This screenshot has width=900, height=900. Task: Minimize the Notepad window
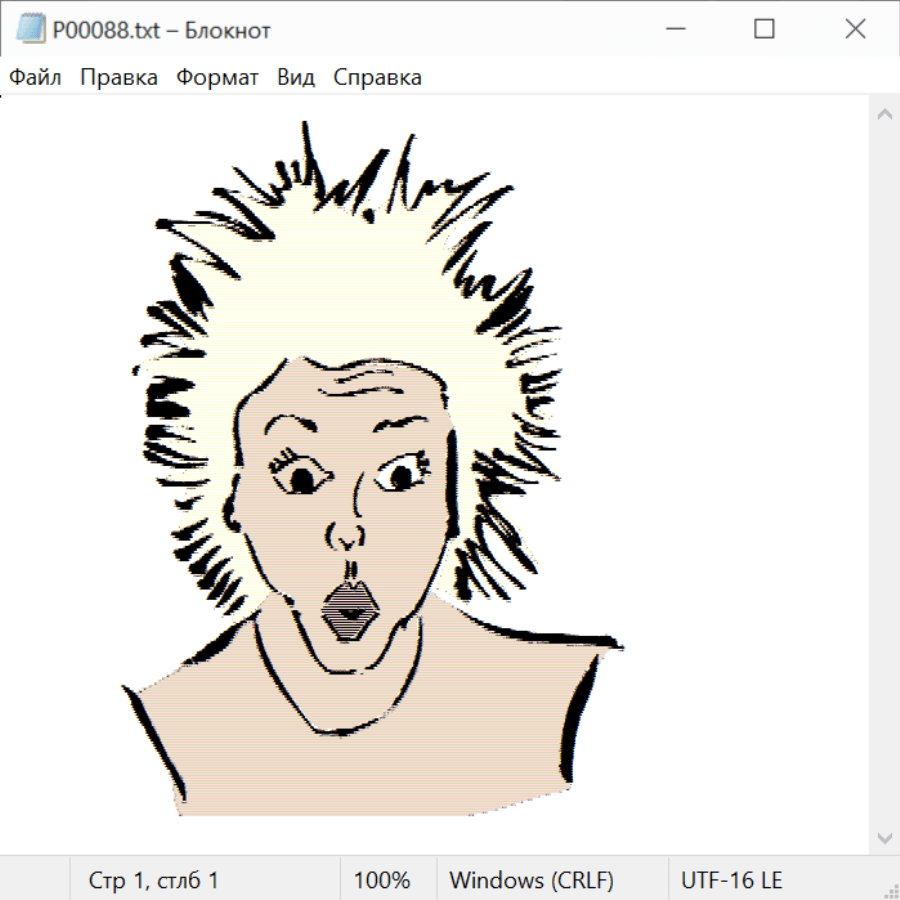[673, 30]
